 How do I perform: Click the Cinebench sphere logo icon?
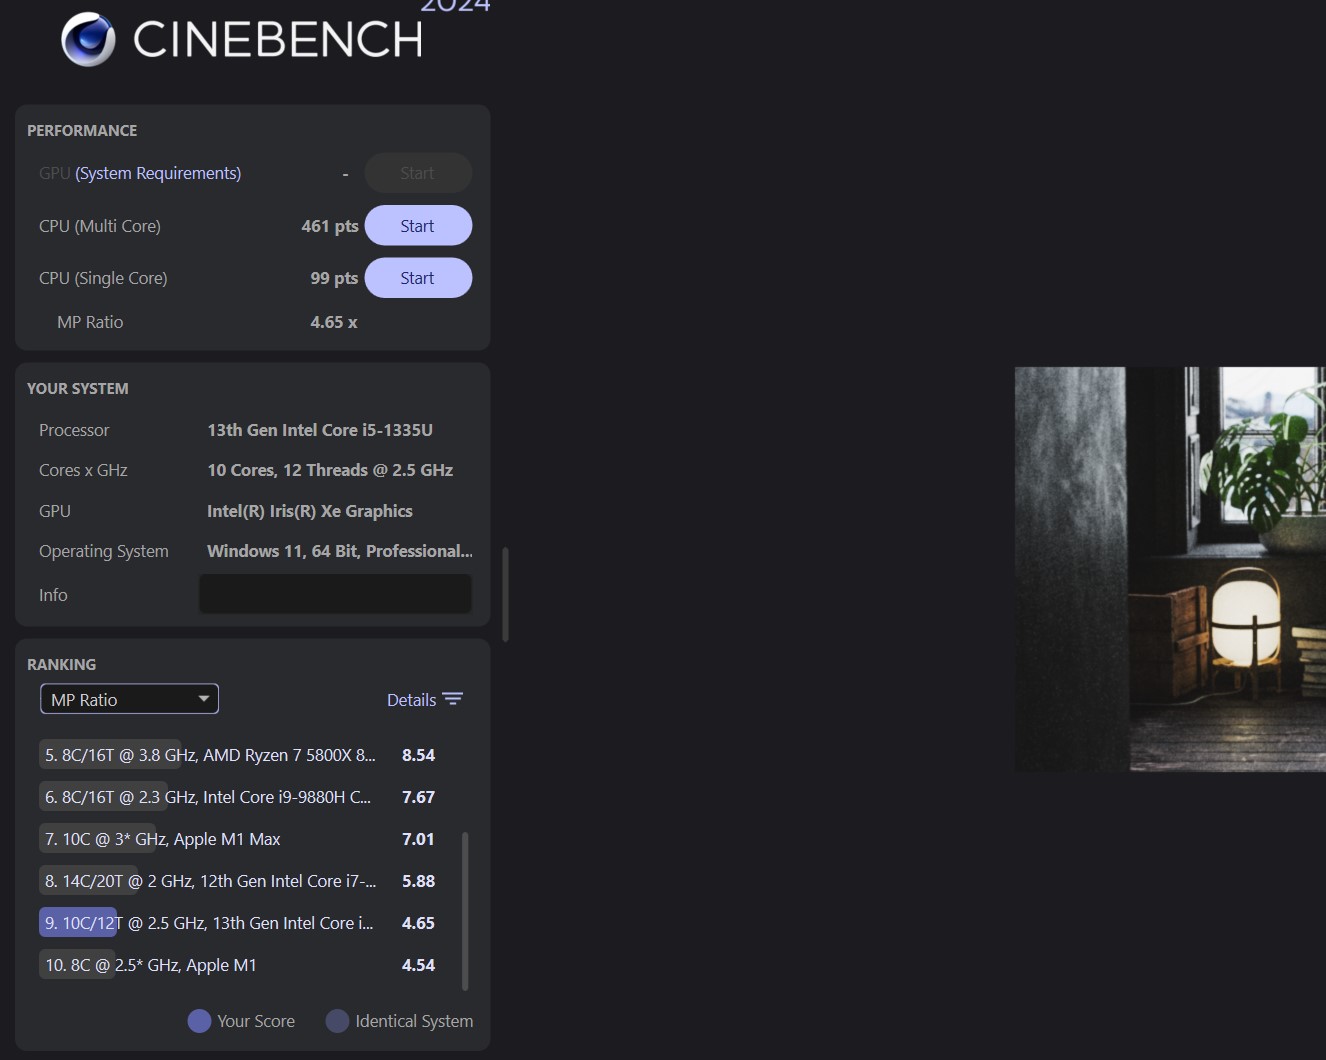88,40
